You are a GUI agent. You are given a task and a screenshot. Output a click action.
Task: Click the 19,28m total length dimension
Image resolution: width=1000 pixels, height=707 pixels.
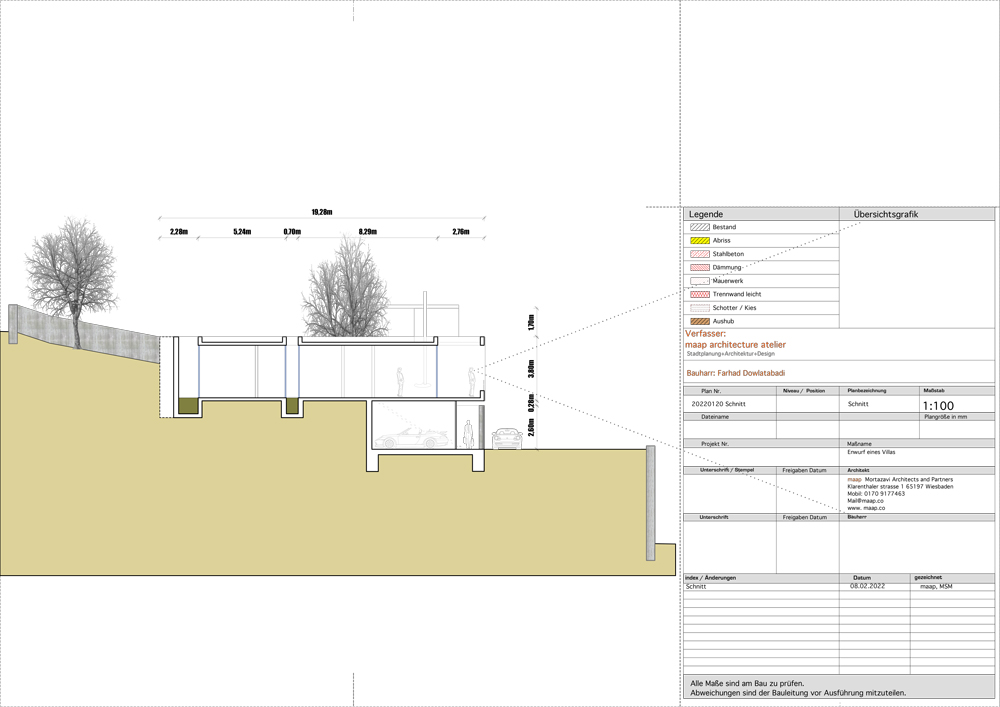point(321,212)
